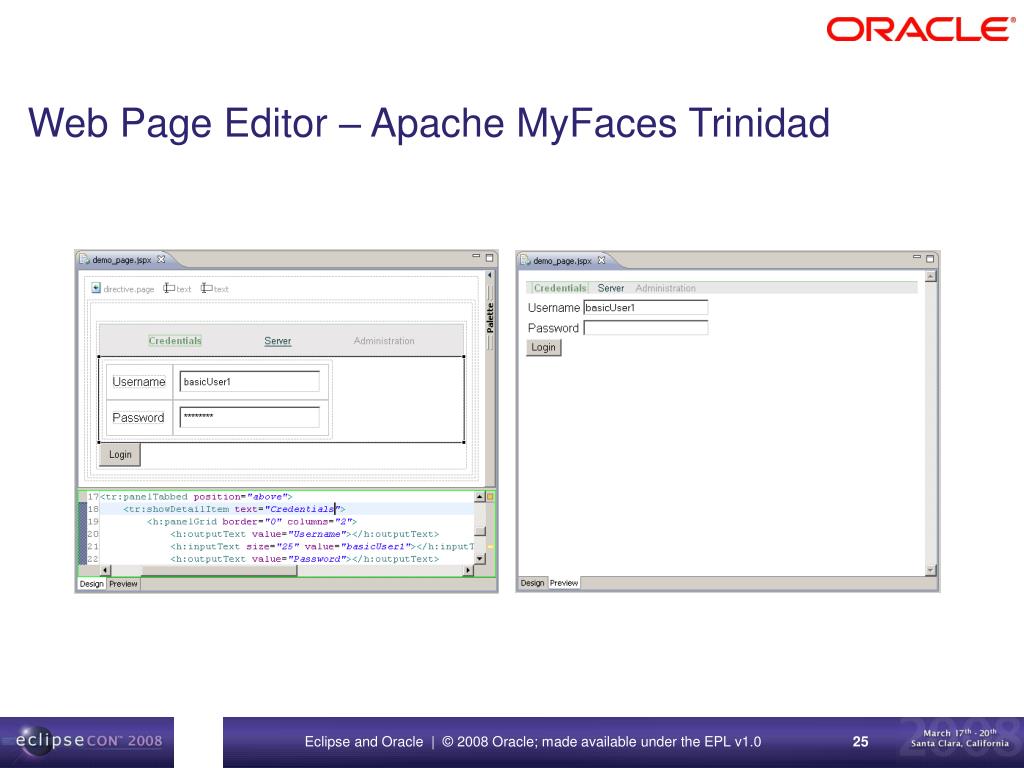Viewport: 1024px width, 768px height.
Task: Click slide number 25 in footer
Action: pos(860,741)
